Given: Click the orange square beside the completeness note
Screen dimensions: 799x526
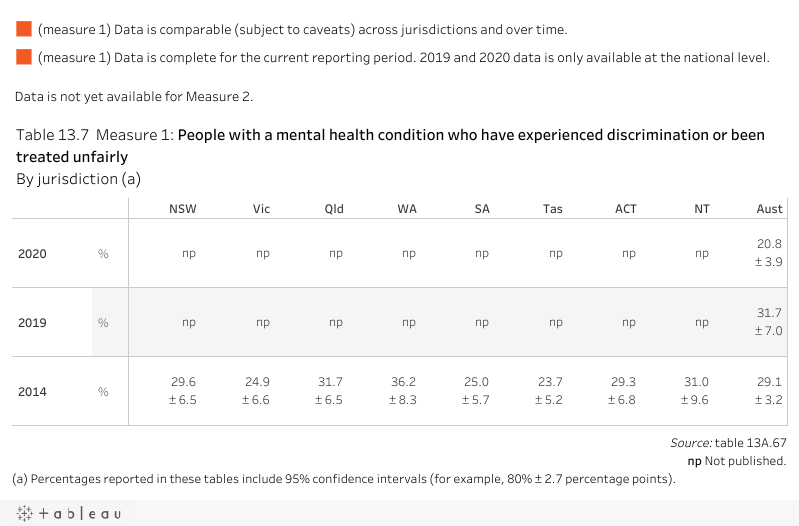Looking at the screenshot, I should [x=24, y=58].
